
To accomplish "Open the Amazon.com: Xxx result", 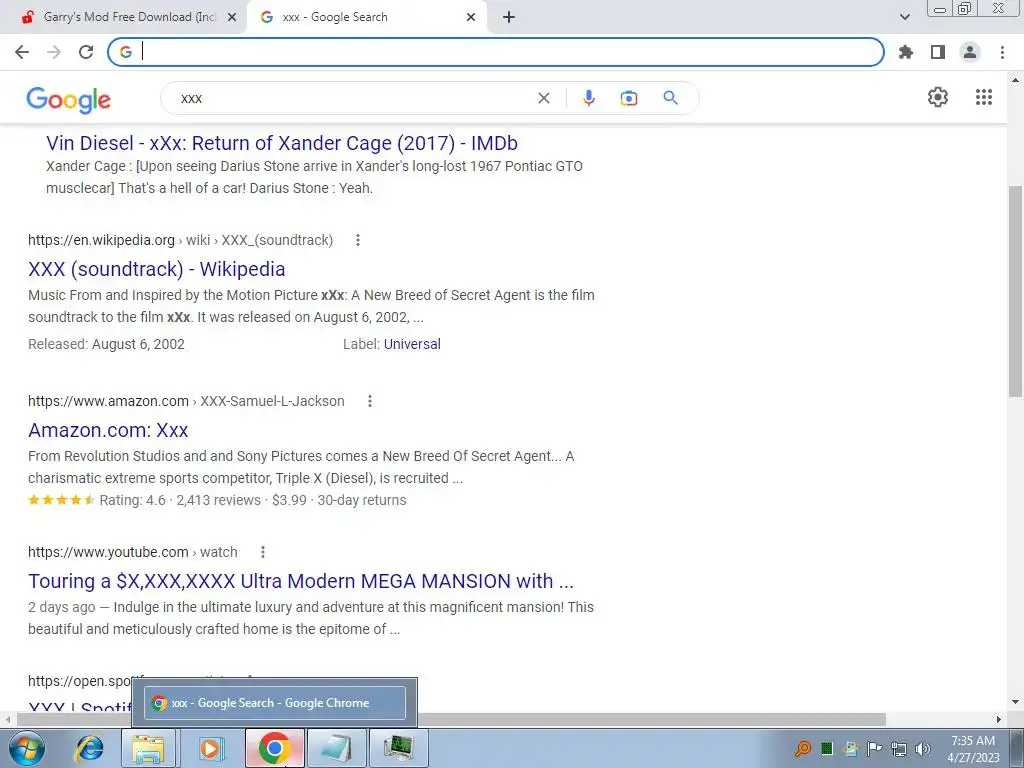I will click(108, 430).
